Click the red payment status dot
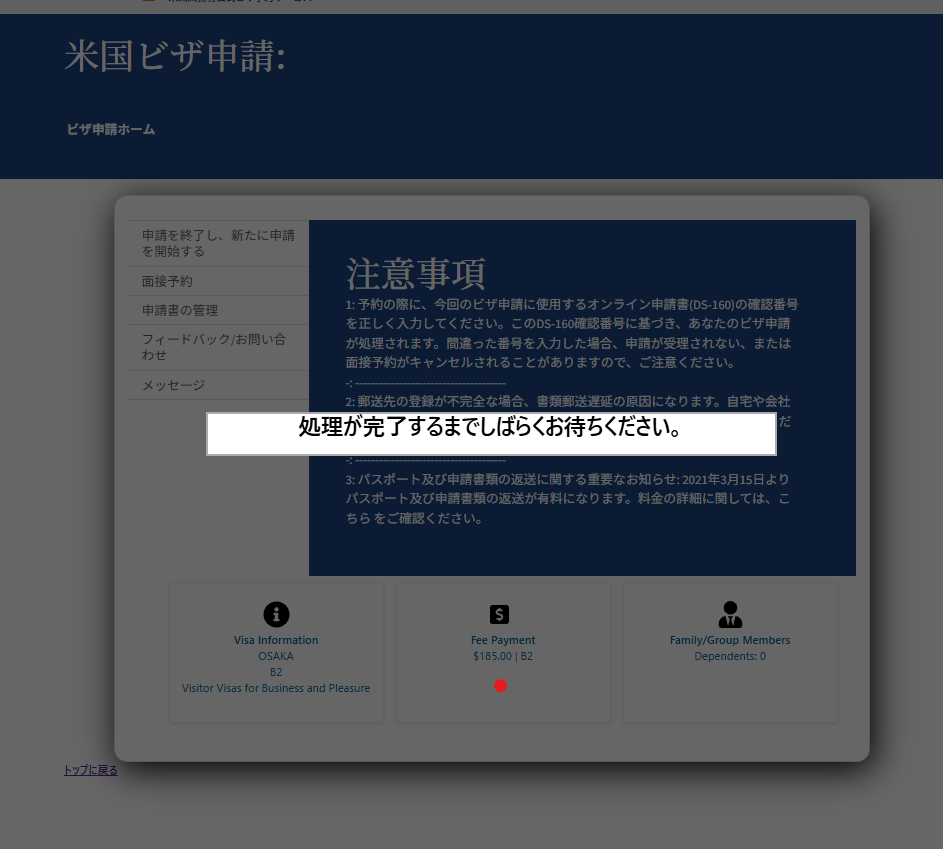This screenshot has height=849, width=943. click(501, 686)
